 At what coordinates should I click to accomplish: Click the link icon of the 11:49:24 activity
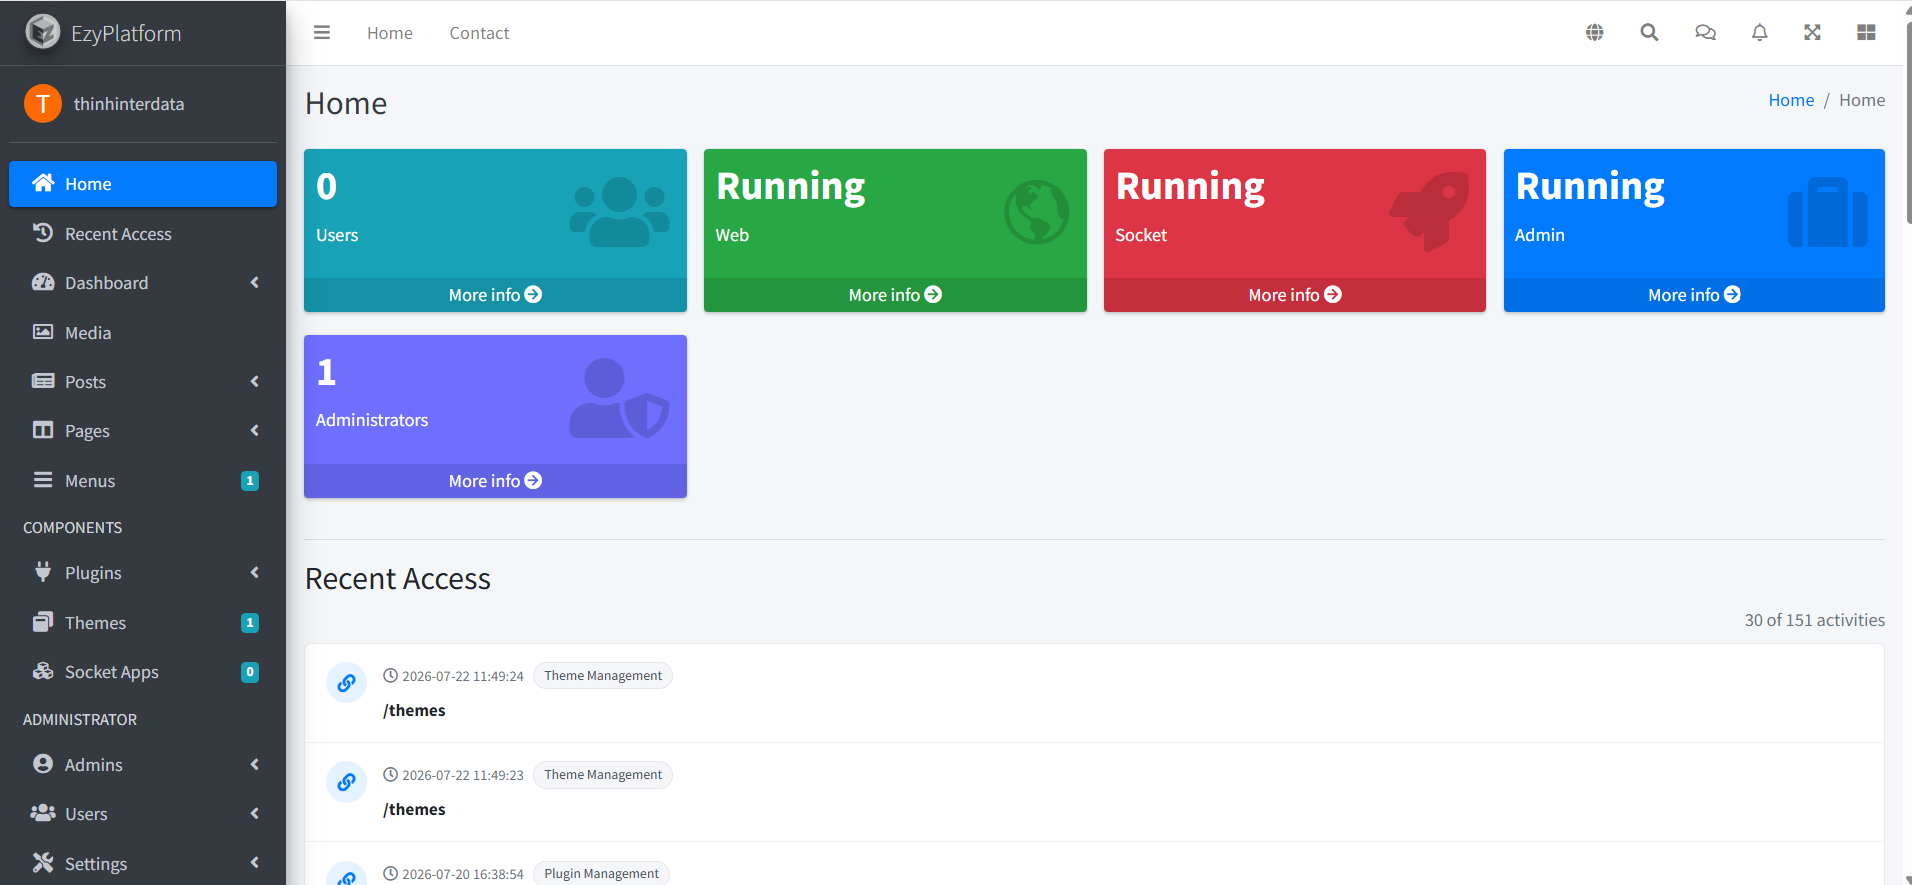[346, 683]
